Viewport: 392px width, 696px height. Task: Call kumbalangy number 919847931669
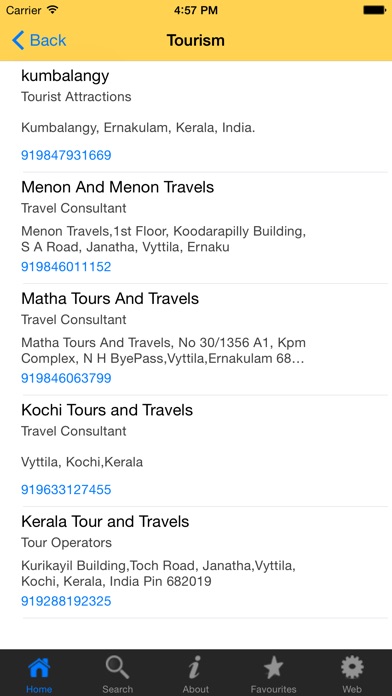click(x=66, y=155)
